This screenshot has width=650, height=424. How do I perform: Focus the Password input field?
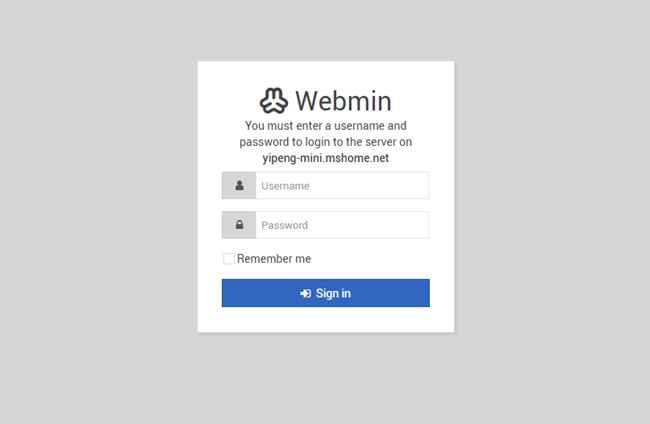click(x=342, y=225)
